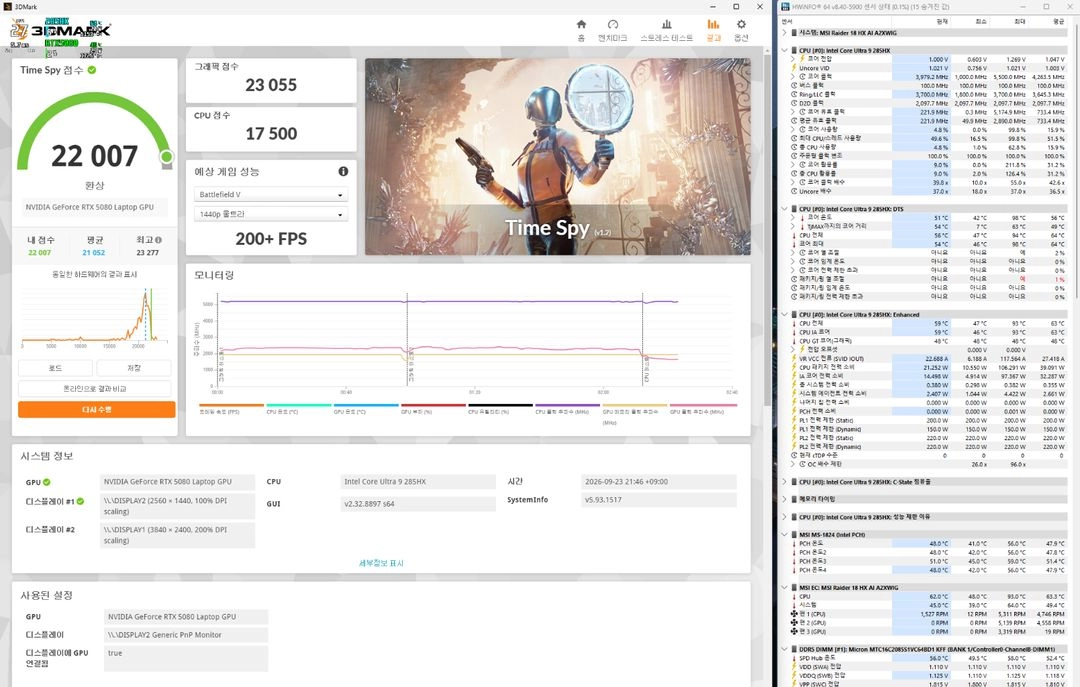Toggle the black CPU utility (%) legend
Screen dimensions: 1080x687
point(500,409)
